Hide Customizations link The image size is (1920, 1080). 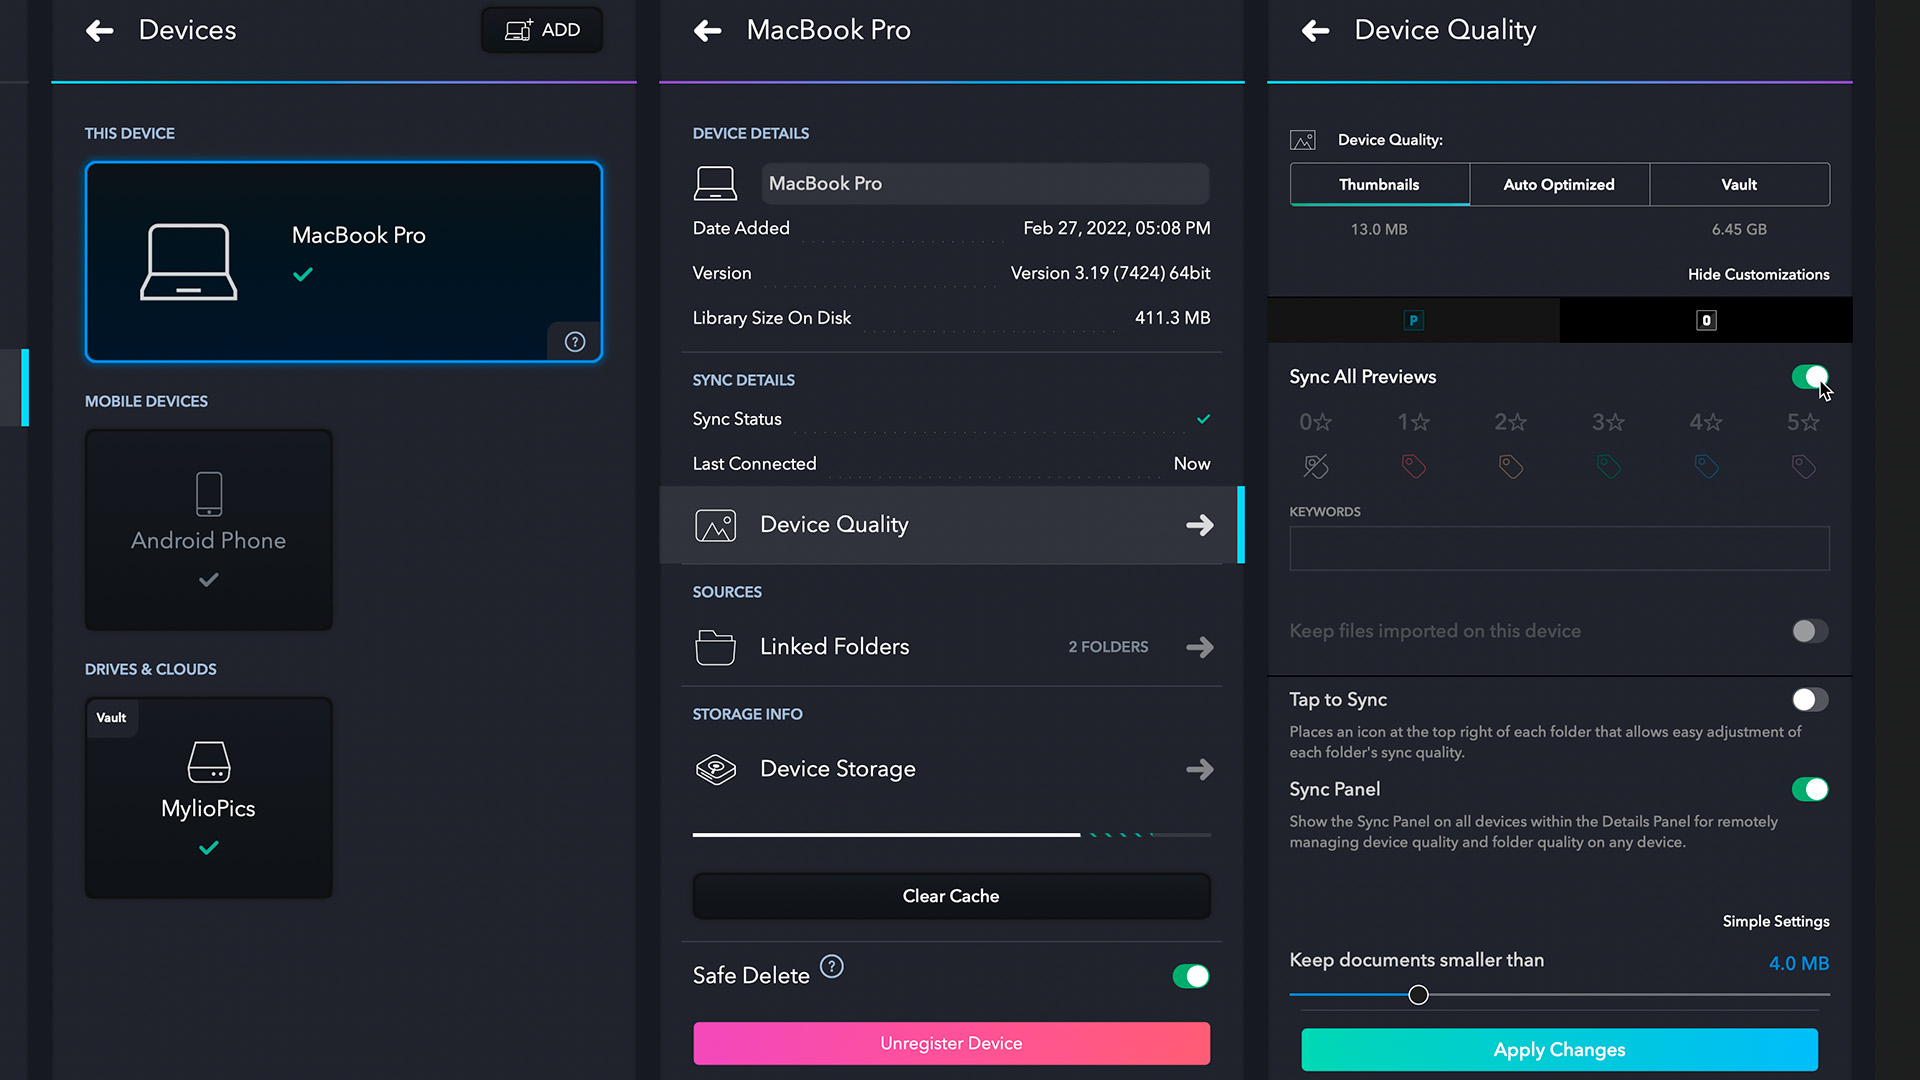coord(1758,274)
